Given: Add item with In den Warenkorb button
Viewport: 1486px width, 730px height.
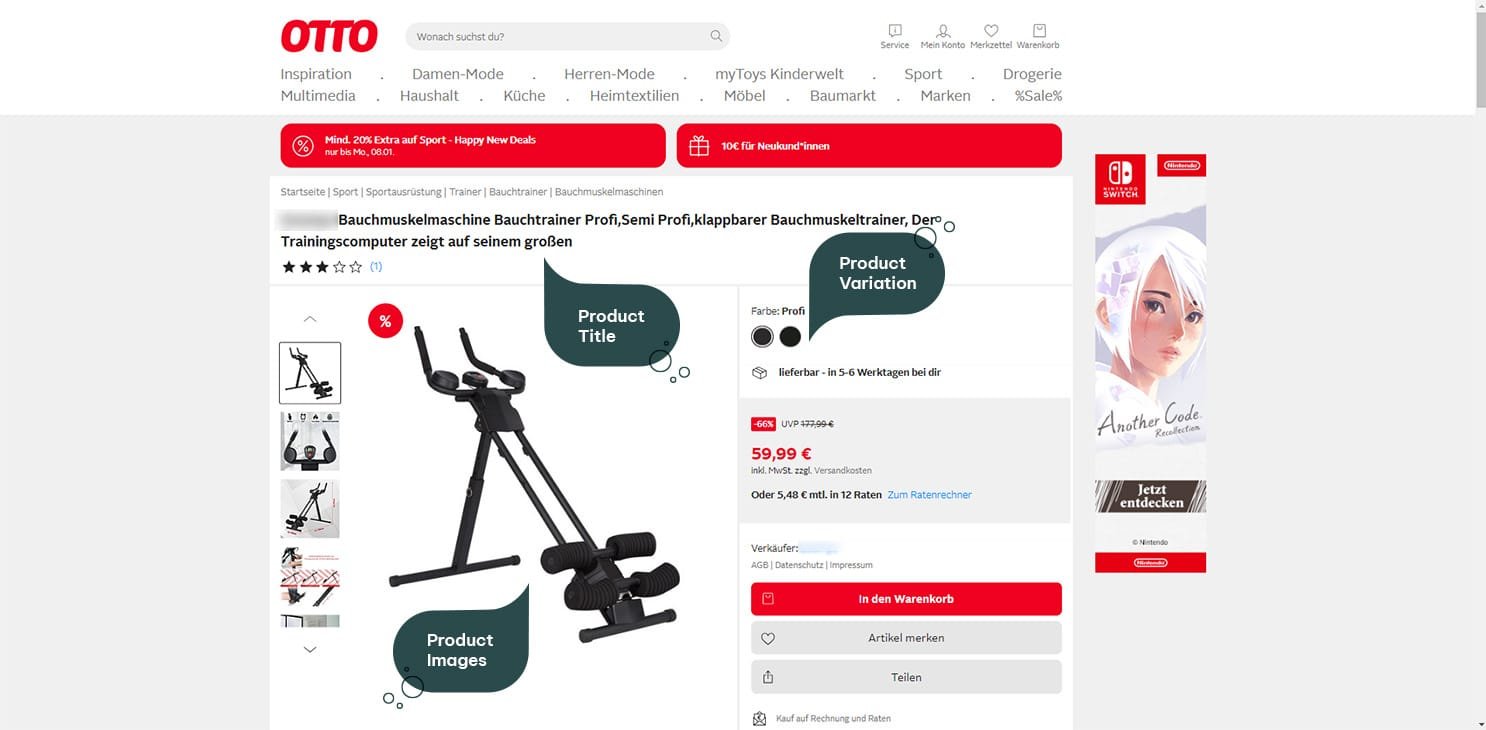Looking at the screenshot, I should [x=906, y=599].
